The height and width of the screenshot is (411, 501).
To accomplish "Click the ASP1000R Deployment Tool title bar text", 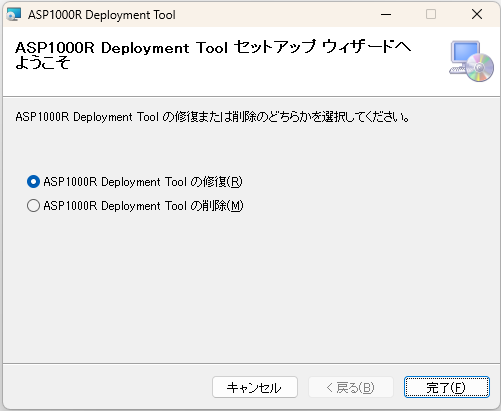I will tap(102, 15).
